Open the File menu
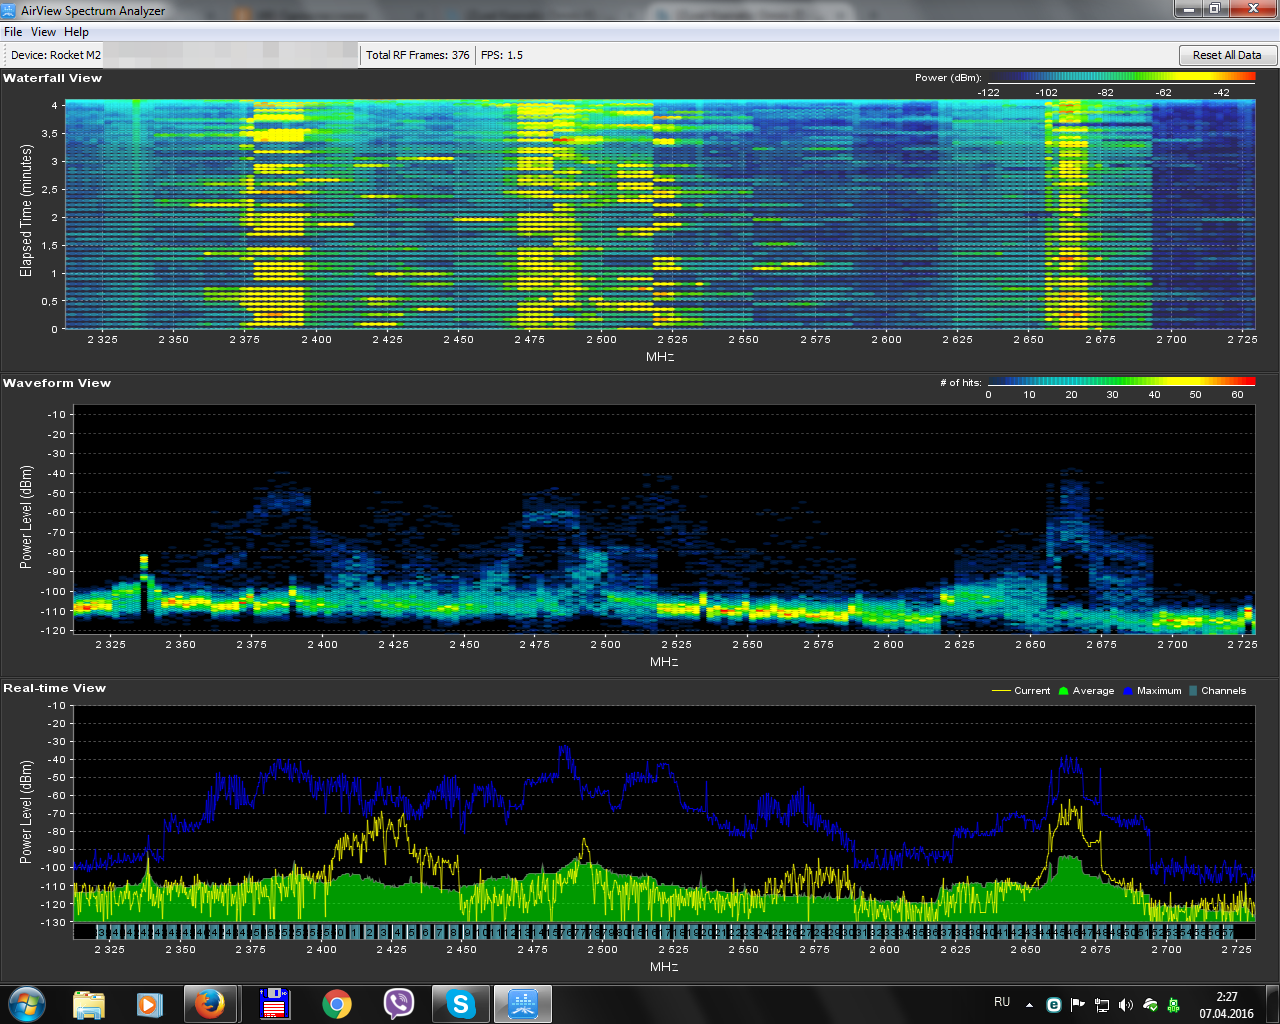The image size is (1280, 1024). click(13, 32)
